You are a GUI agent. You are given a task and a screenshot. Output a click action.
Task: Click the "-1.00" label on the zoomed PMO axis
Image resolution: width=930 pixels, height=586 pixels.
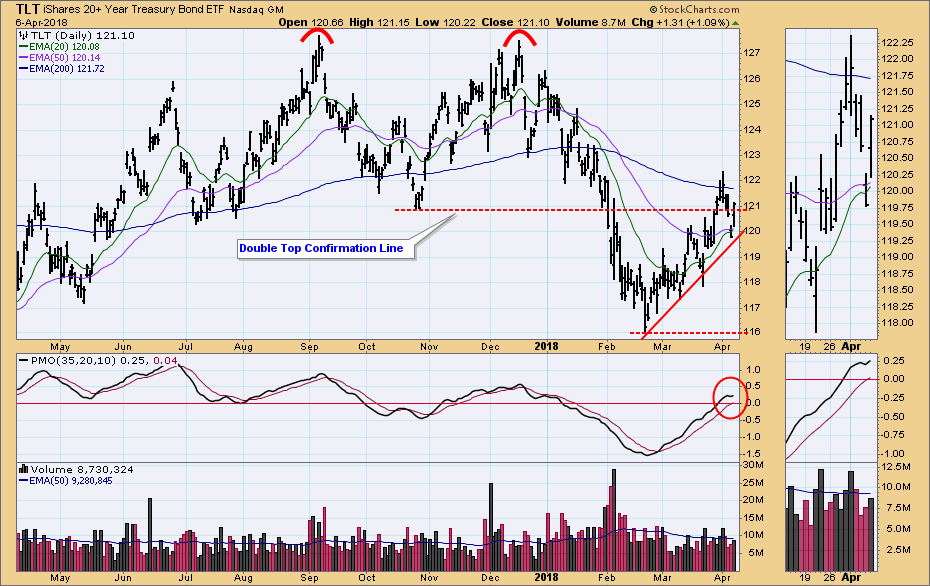(x=894, y=454)
